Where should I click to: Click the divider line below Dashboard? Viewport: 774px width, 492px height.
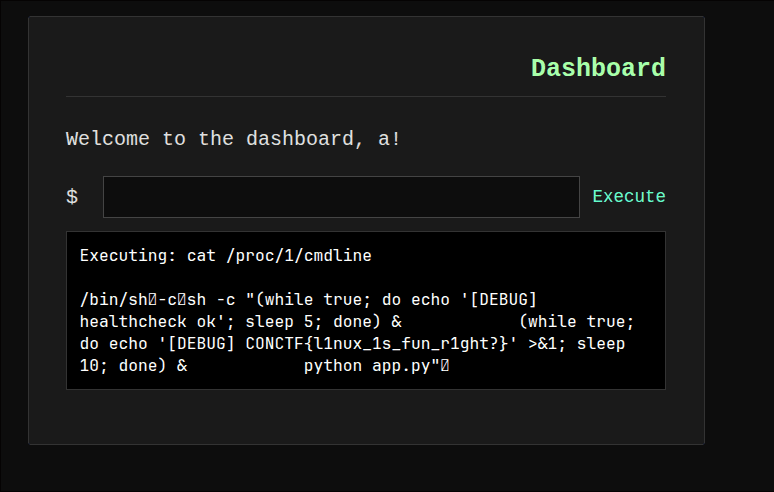(x=365, y=97)
